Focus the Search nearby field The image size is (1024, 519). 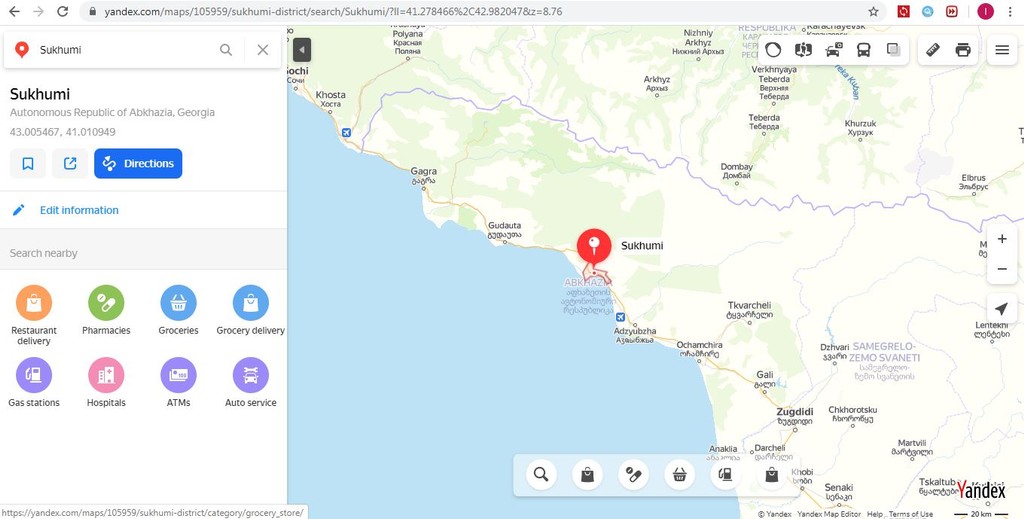click(x=143, y=253)
